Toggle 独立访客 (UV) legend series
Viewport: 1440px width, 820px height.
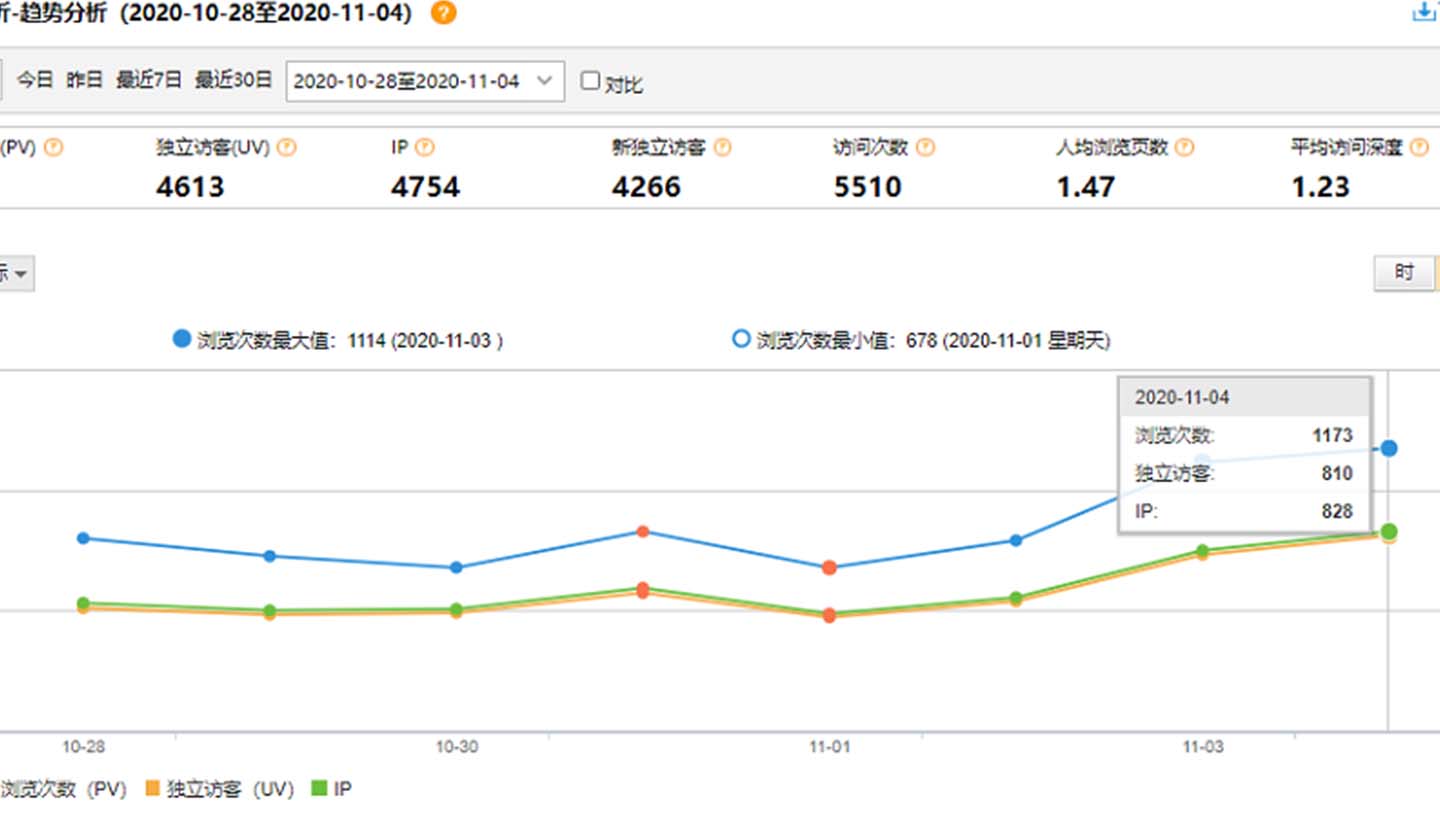(x=219, y=789)
